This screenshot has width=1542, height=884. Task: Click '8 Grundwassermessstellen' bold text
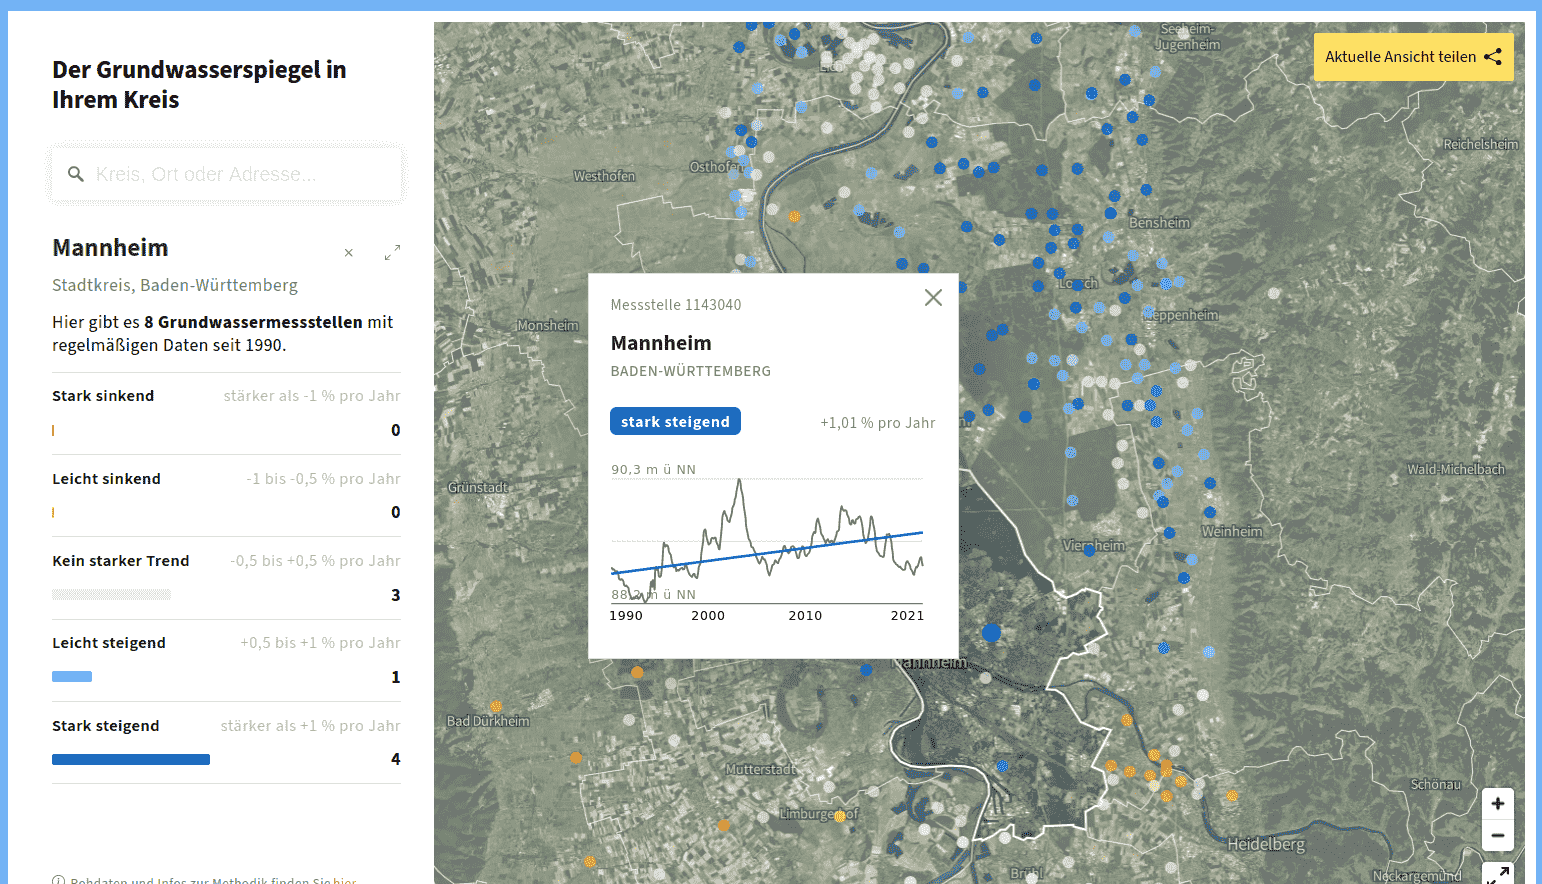(x=253, y=322)
